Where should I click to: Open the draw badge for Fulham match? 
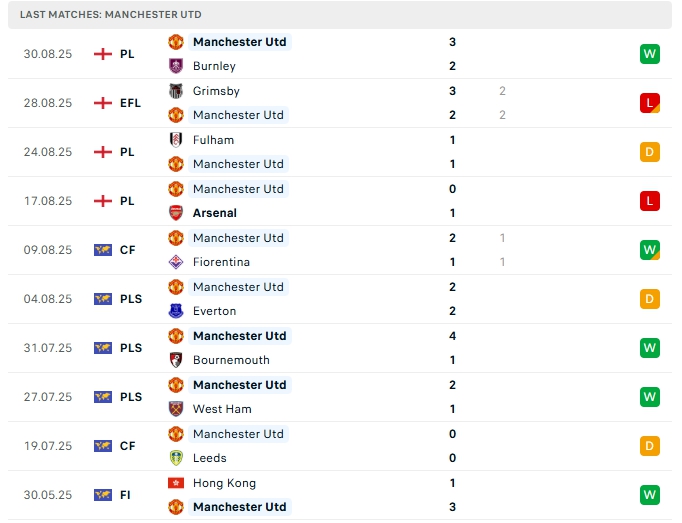tap(650, 152)
